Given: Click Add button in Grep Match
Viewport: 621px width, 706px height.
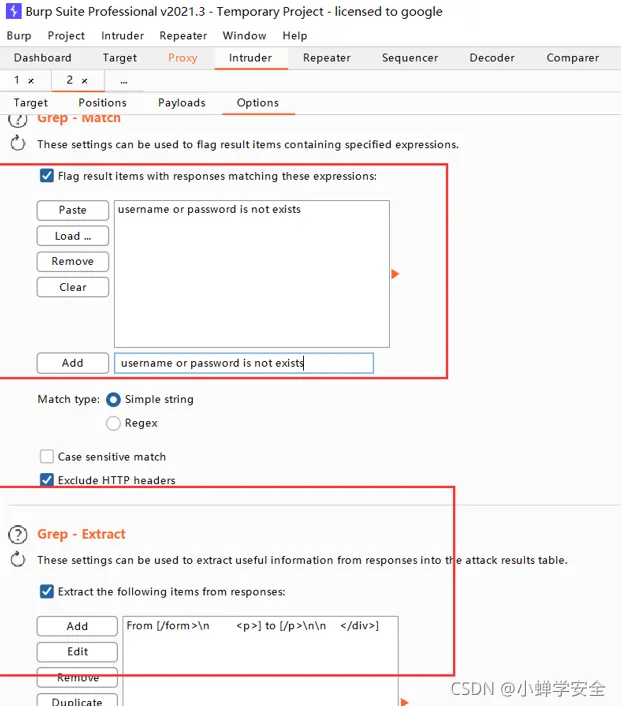Looking at the screenshot, I should (x=73, y=363).
